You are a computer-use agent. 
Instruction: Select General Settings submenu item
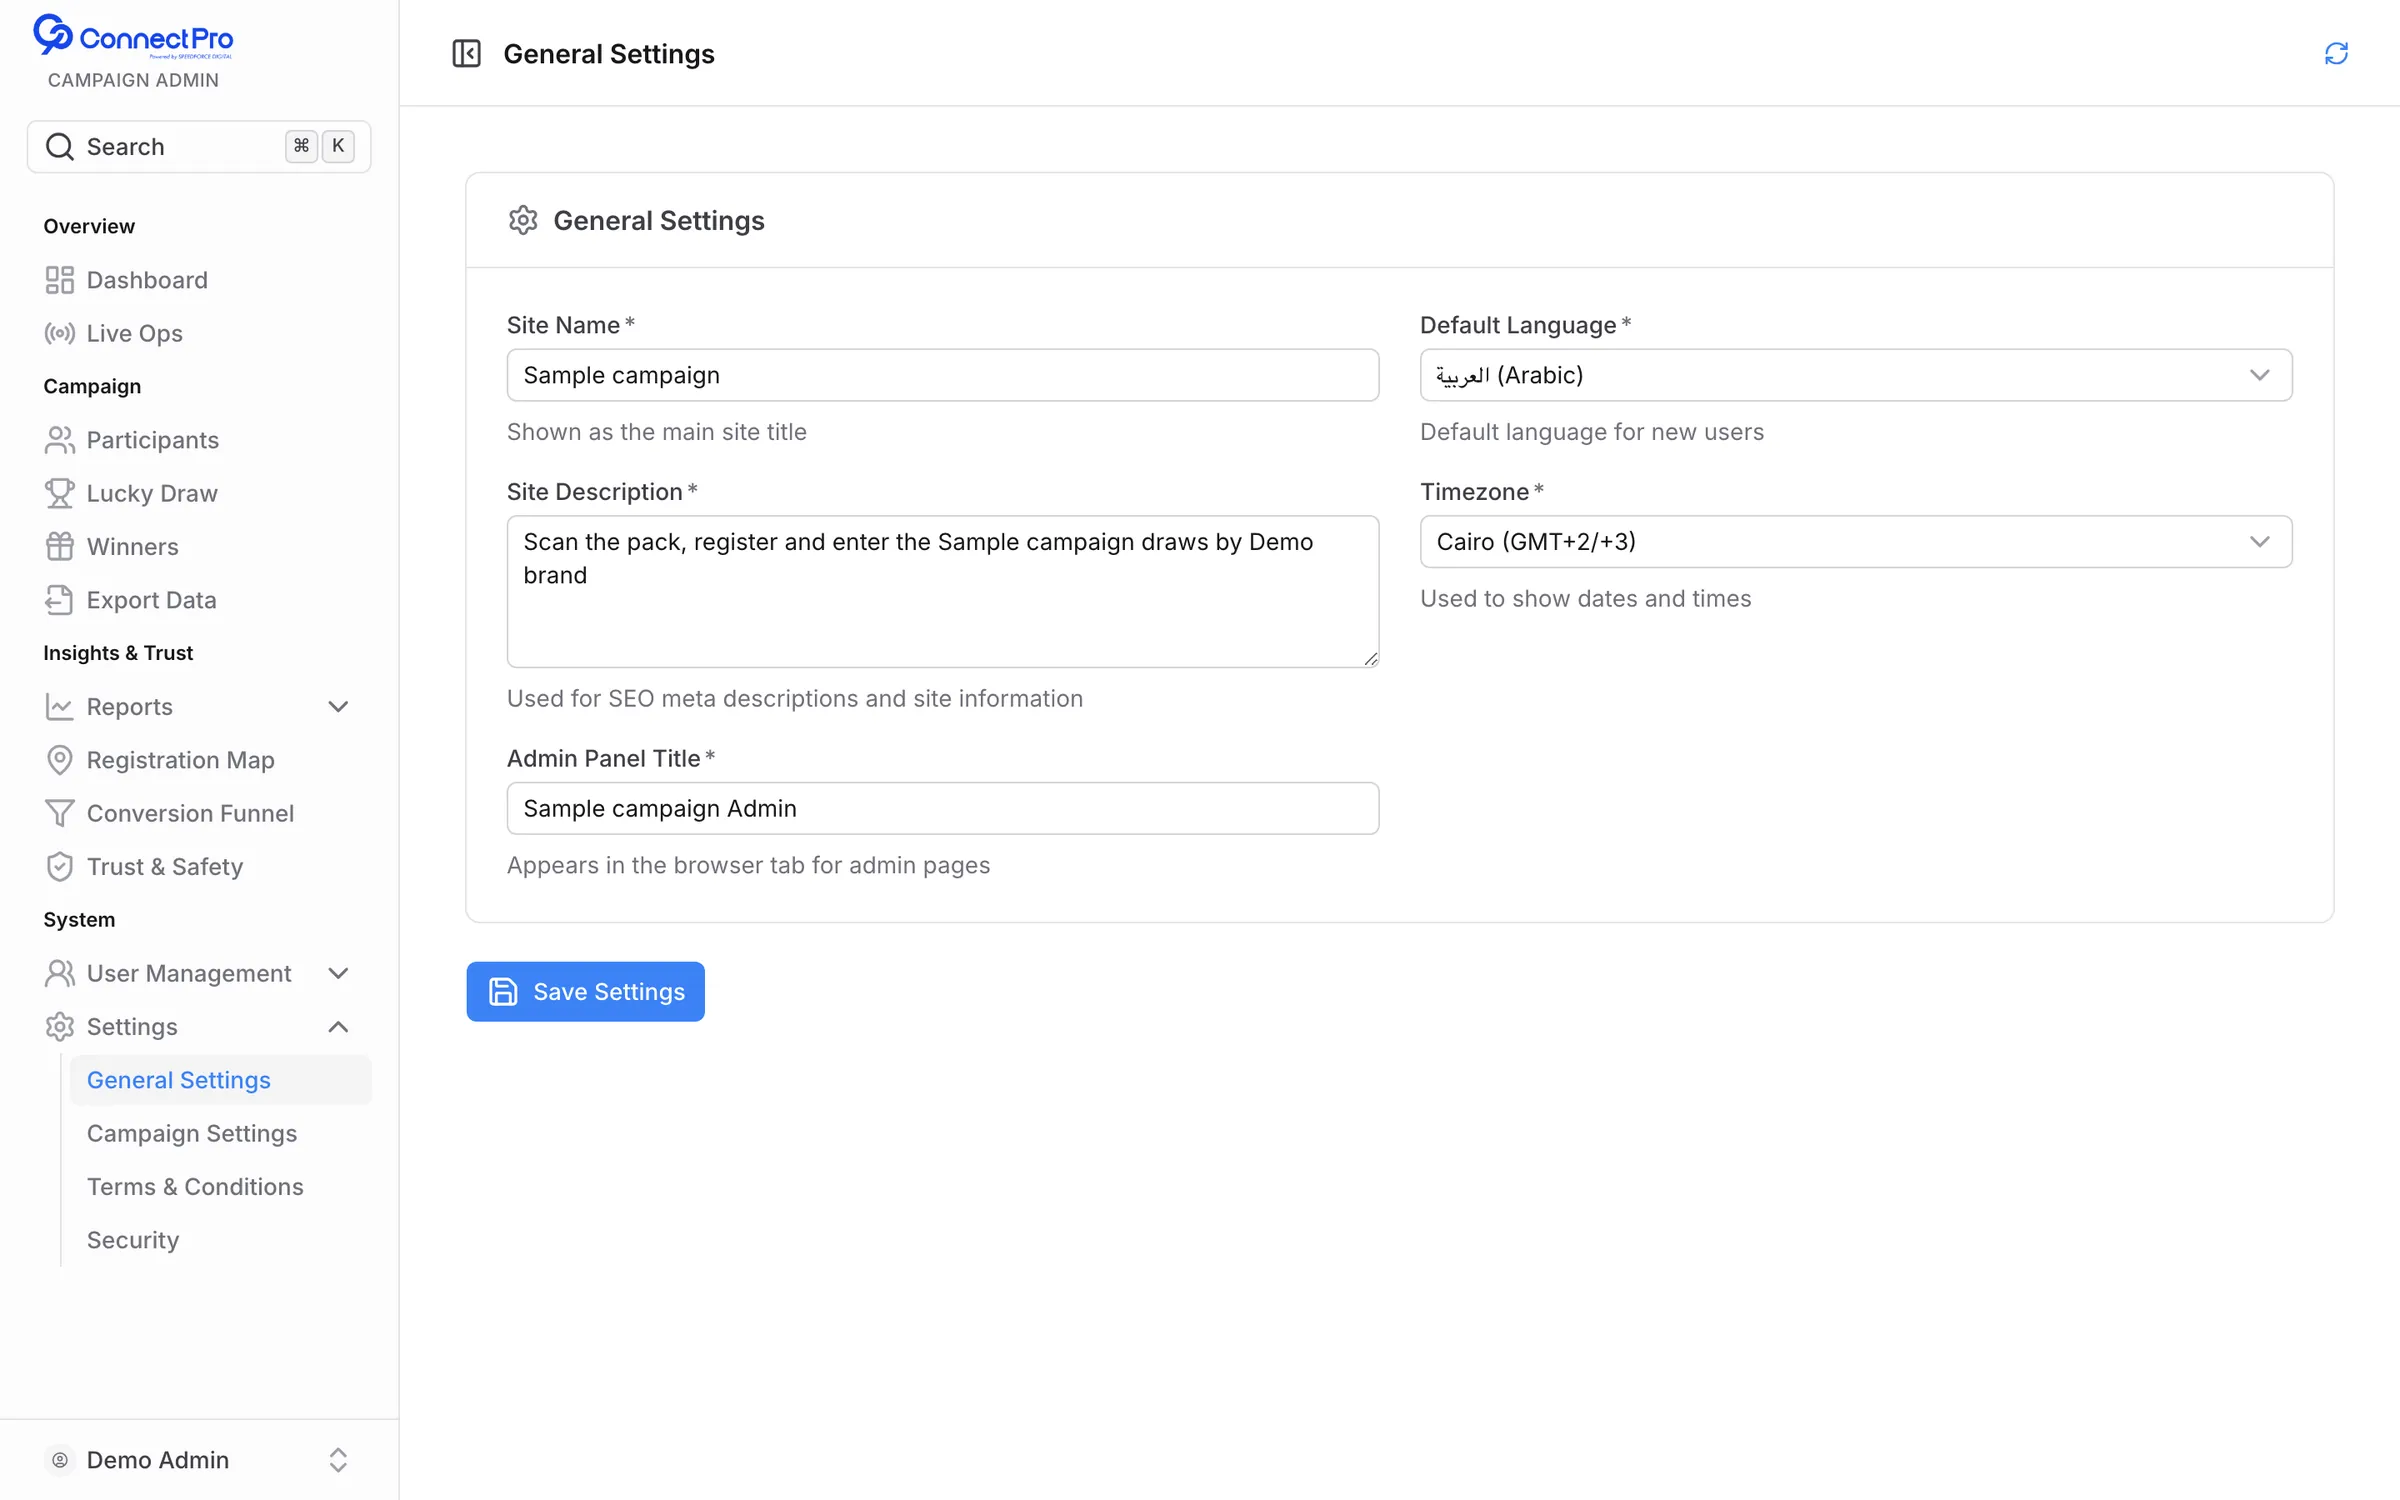220,1080
